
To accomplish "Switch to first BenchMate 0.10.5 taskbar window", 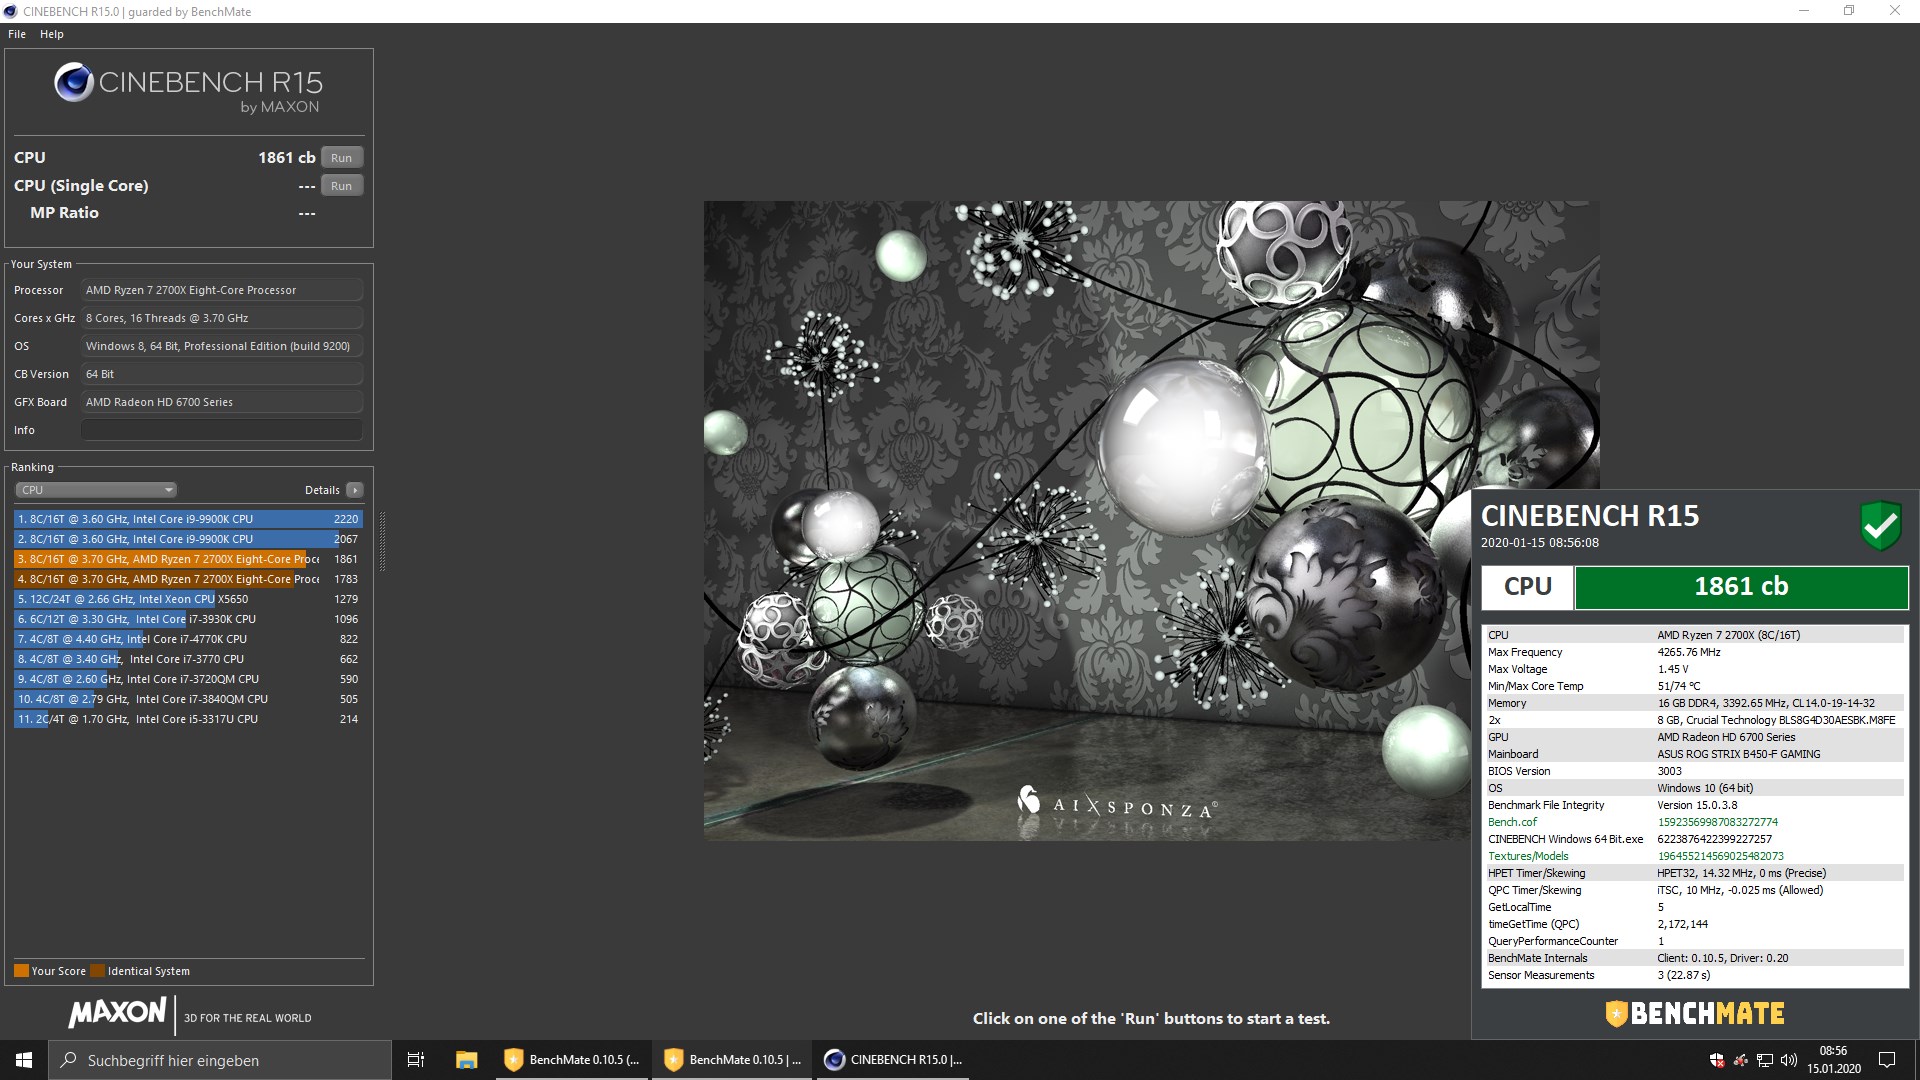I will (x=572, y=1060).
